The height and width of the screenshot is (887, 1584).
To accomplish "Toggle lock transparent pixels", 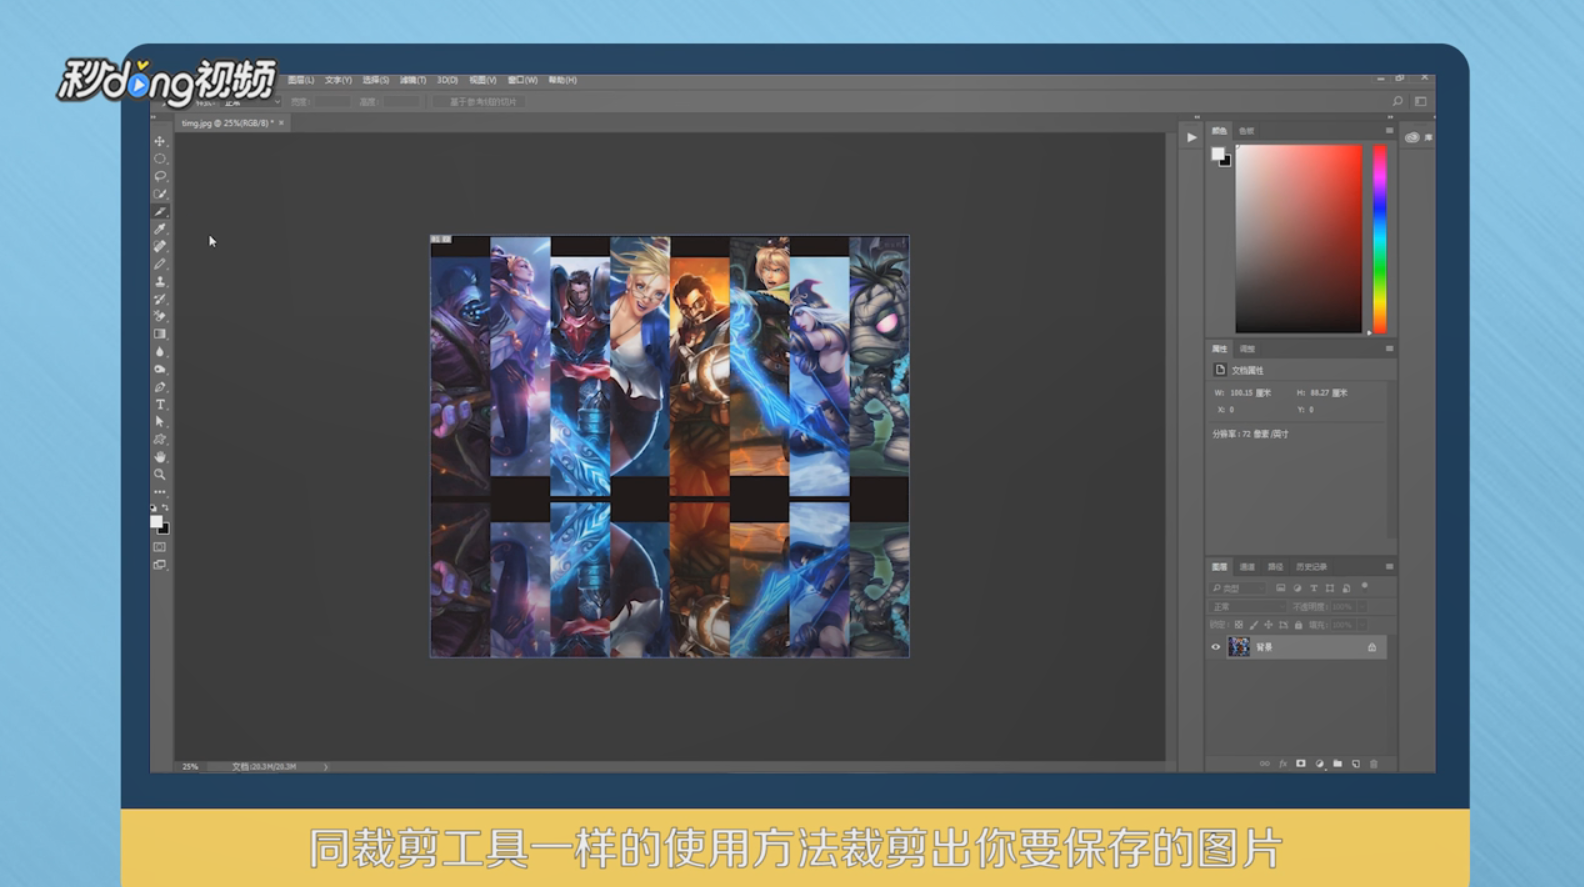I will (x=1239, y=625).
